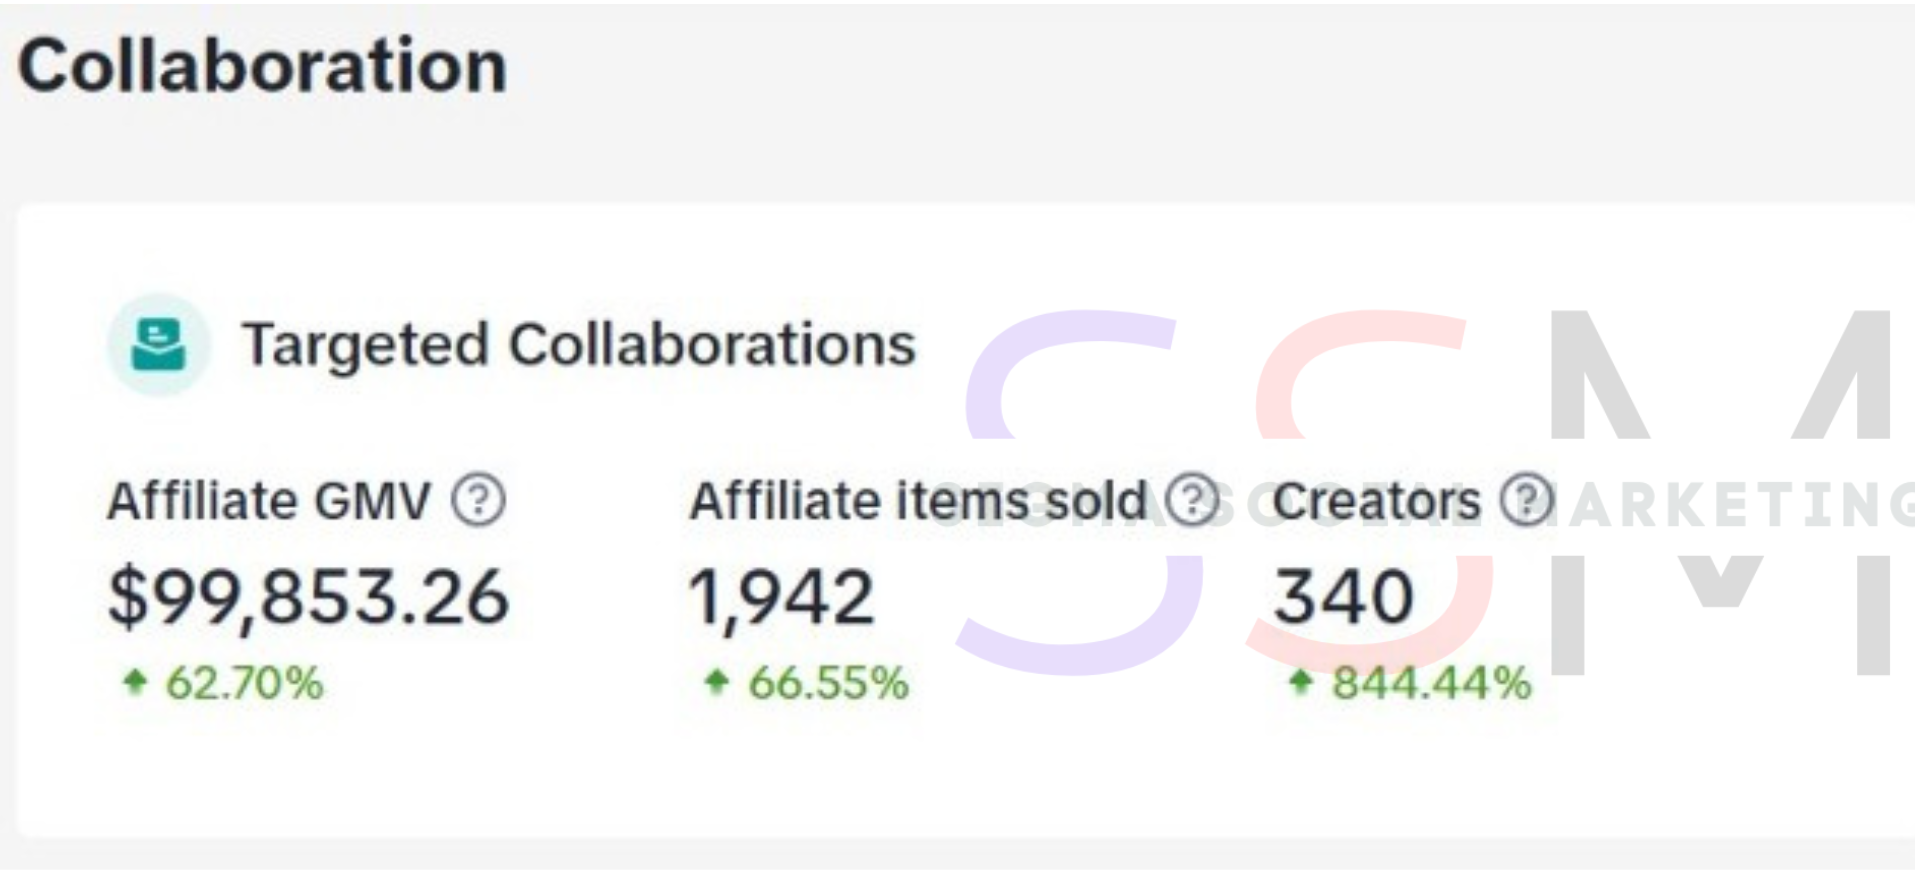Click the 1,942 items sold value
Screen dimensions: 1915x874
782,597
